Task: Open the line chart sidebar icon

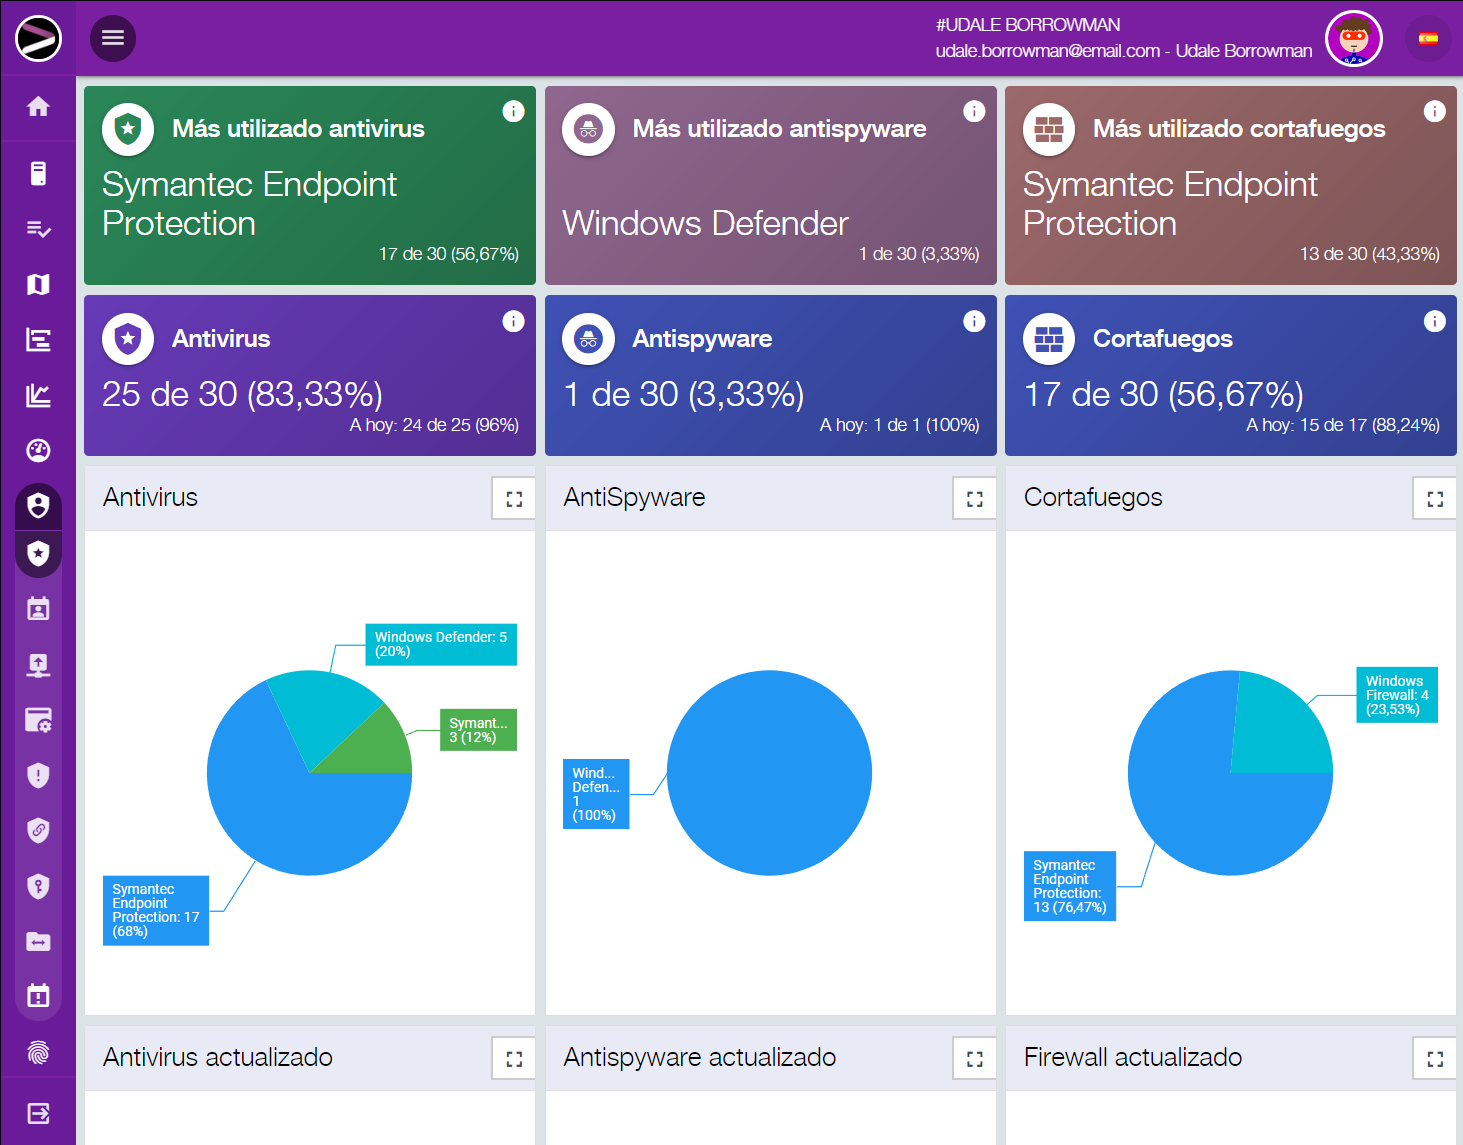Action: [x=38, y=396]
